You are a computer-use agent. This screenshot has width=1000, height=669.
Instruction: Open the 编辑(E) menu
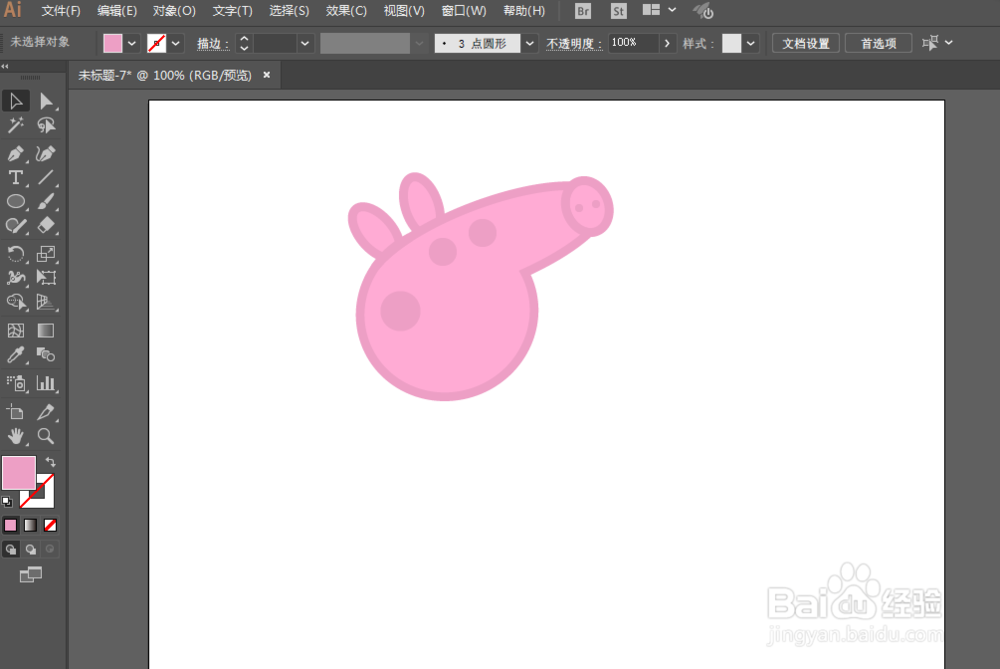click(117, 11)
